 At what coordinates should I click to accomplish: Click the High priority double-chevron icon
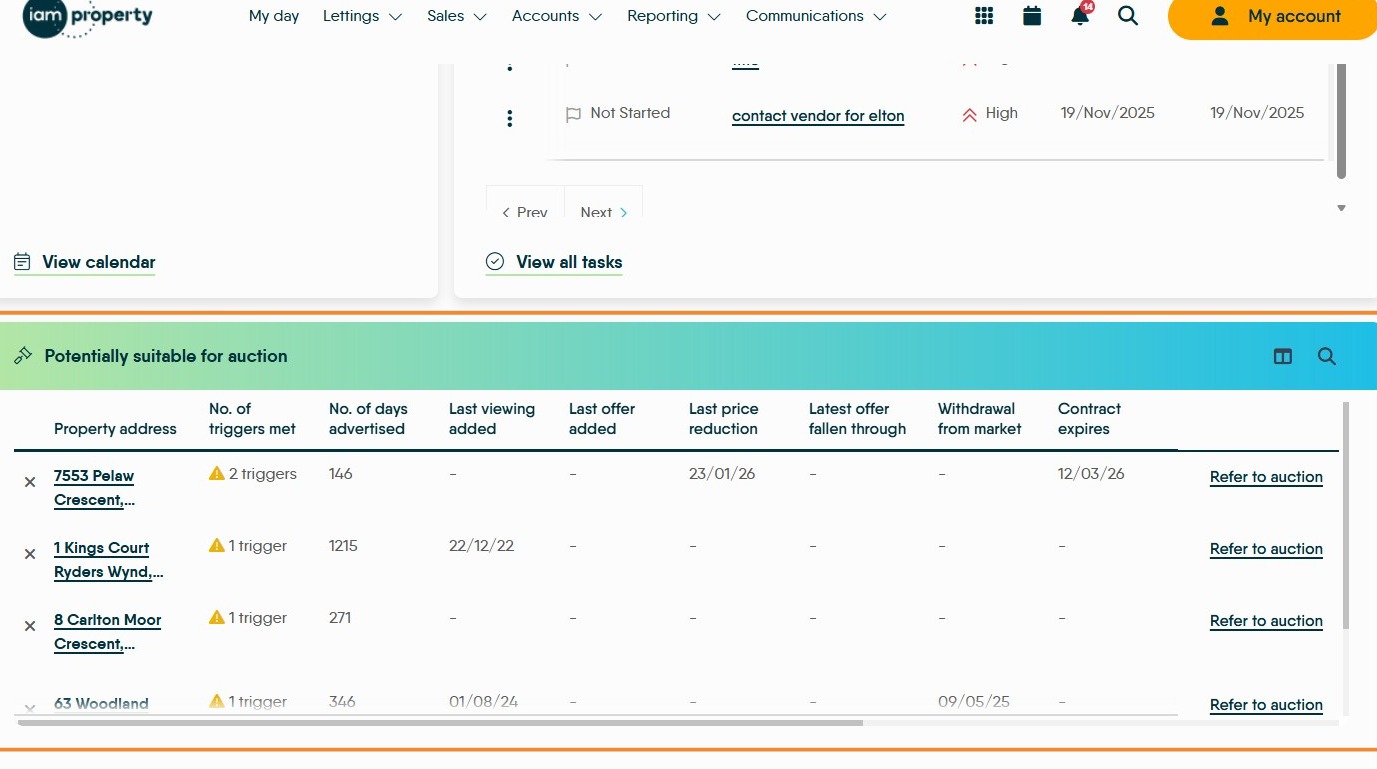pos(969,115)
